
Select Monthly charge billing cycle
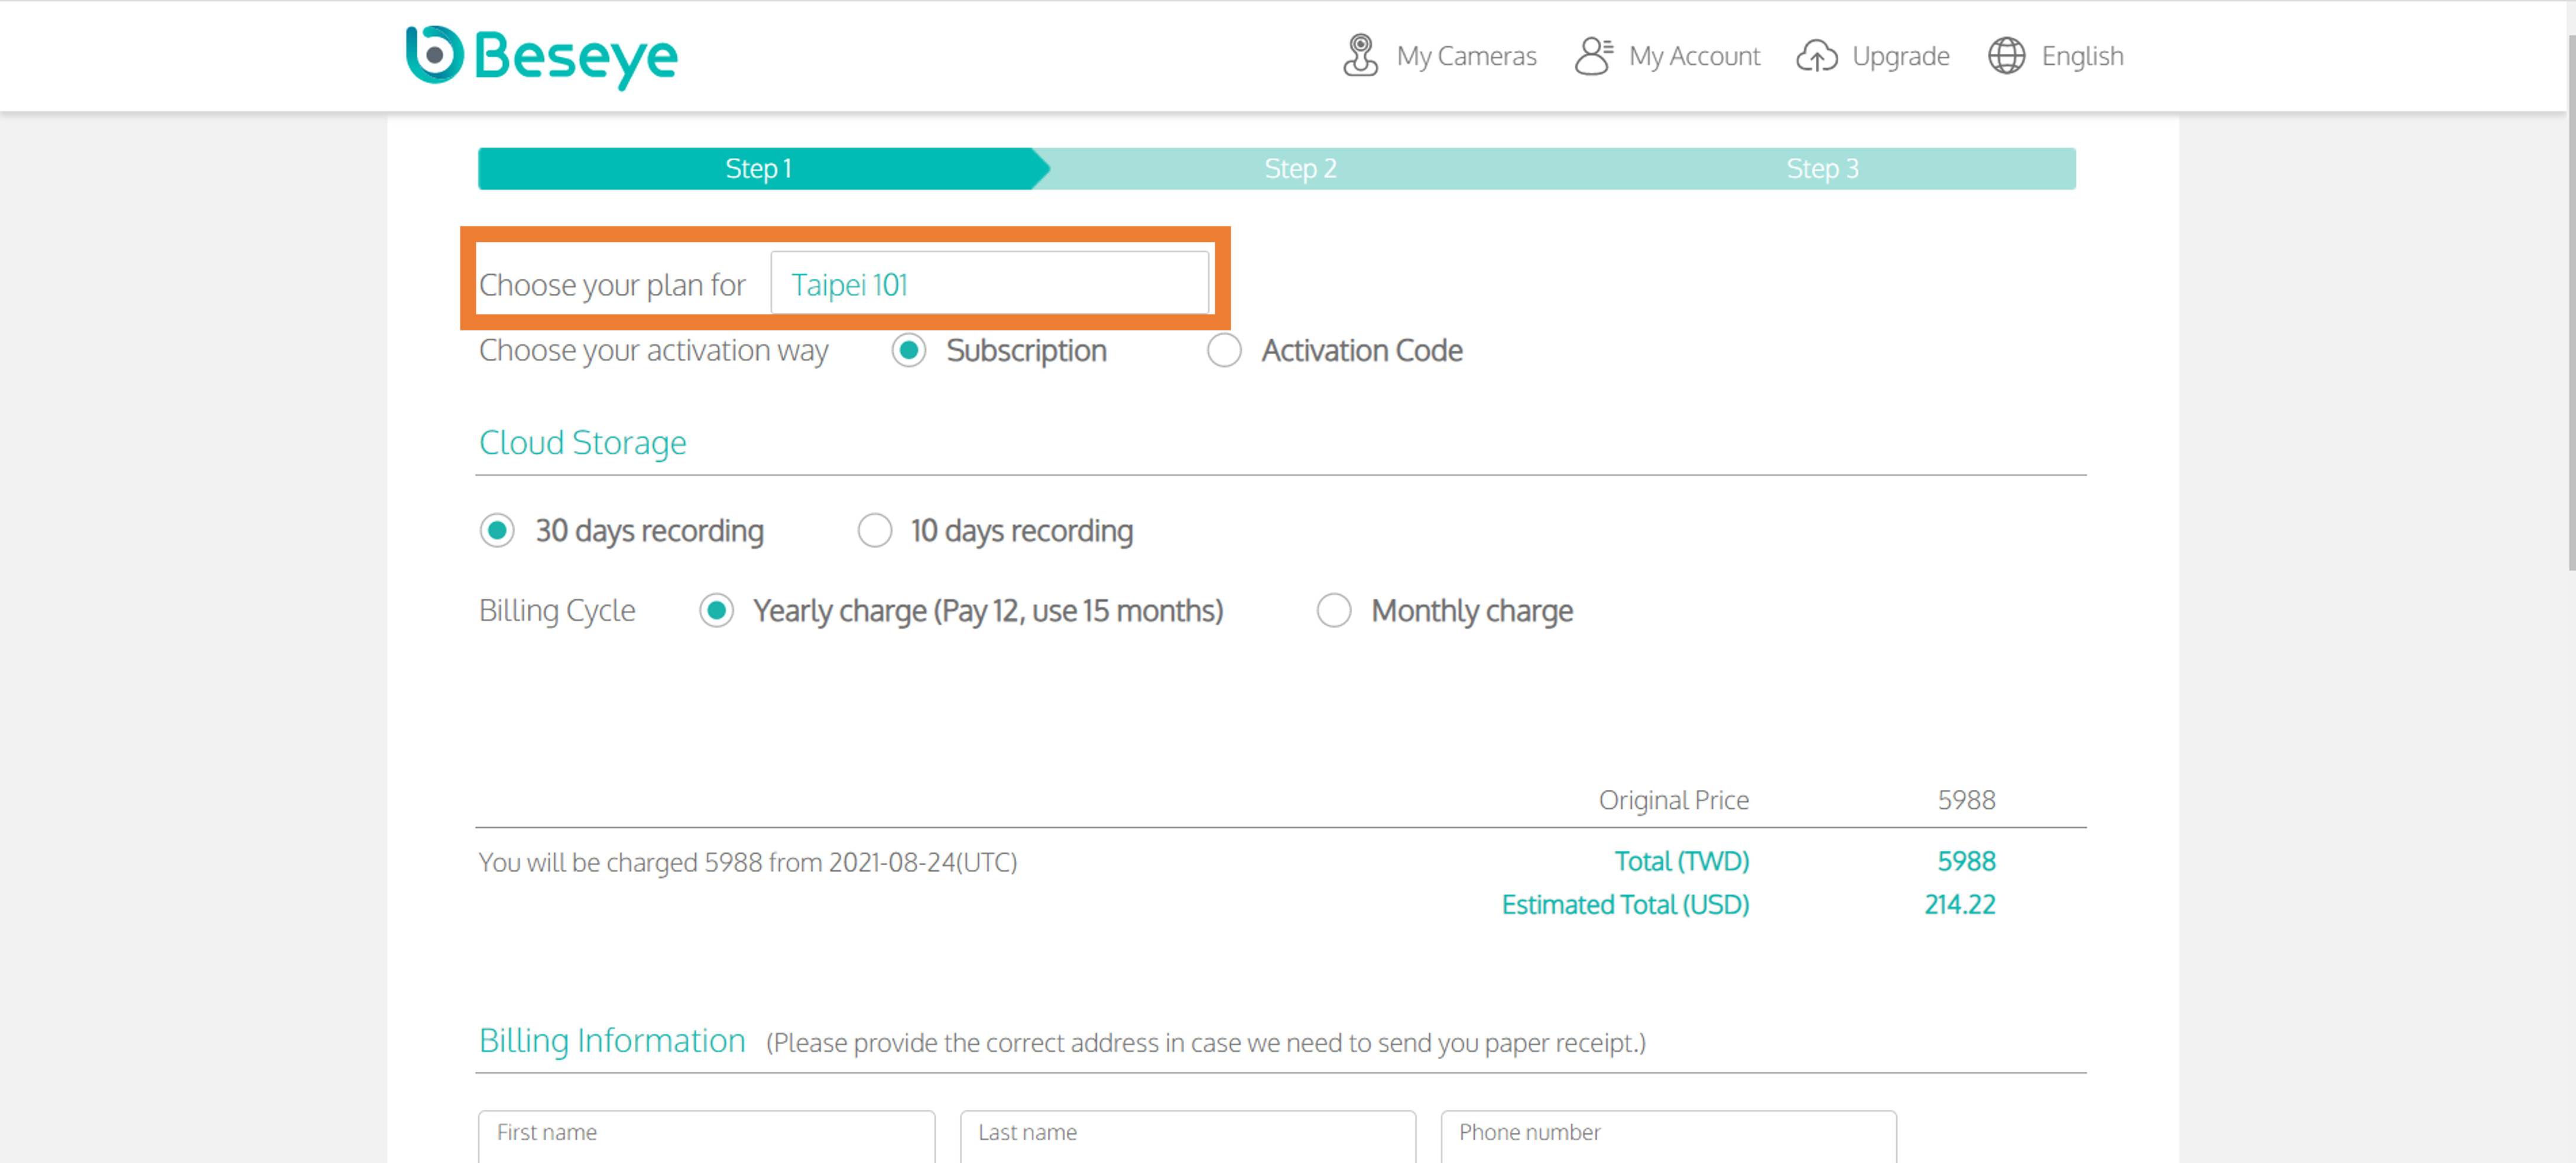[x=1333, y=610]
